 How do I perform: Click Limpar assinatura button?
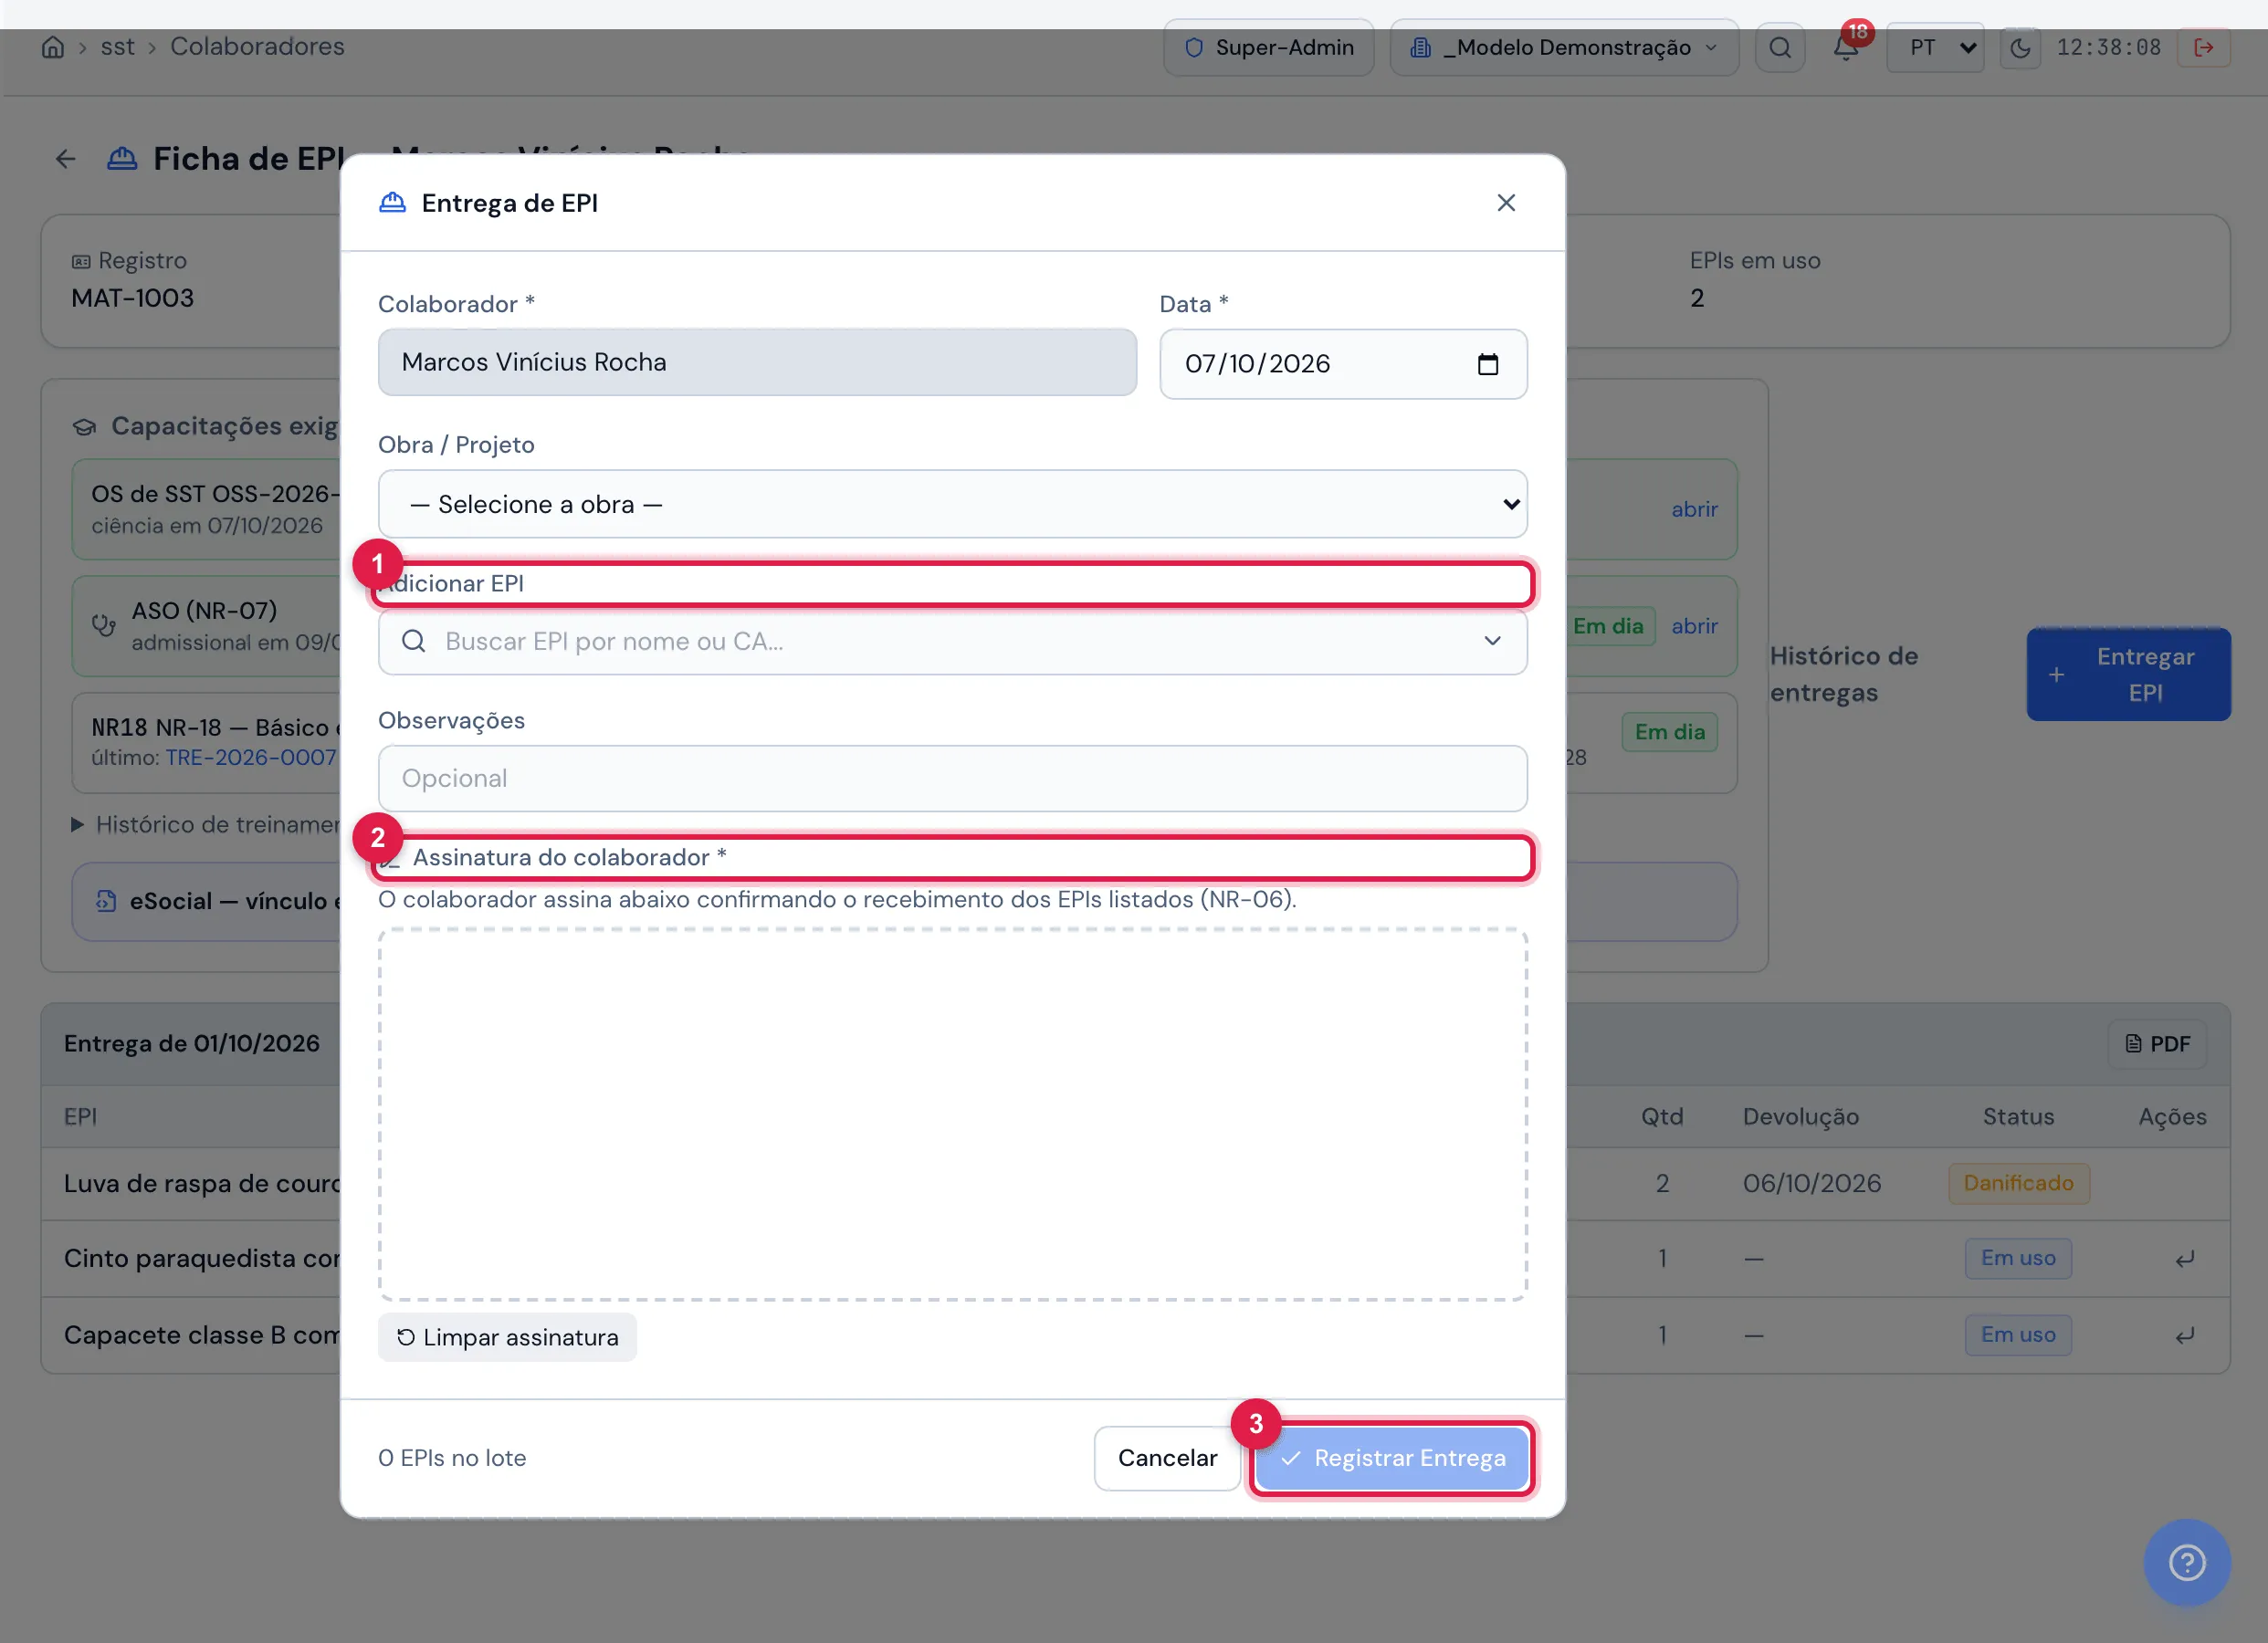[x=507, y=1337]
